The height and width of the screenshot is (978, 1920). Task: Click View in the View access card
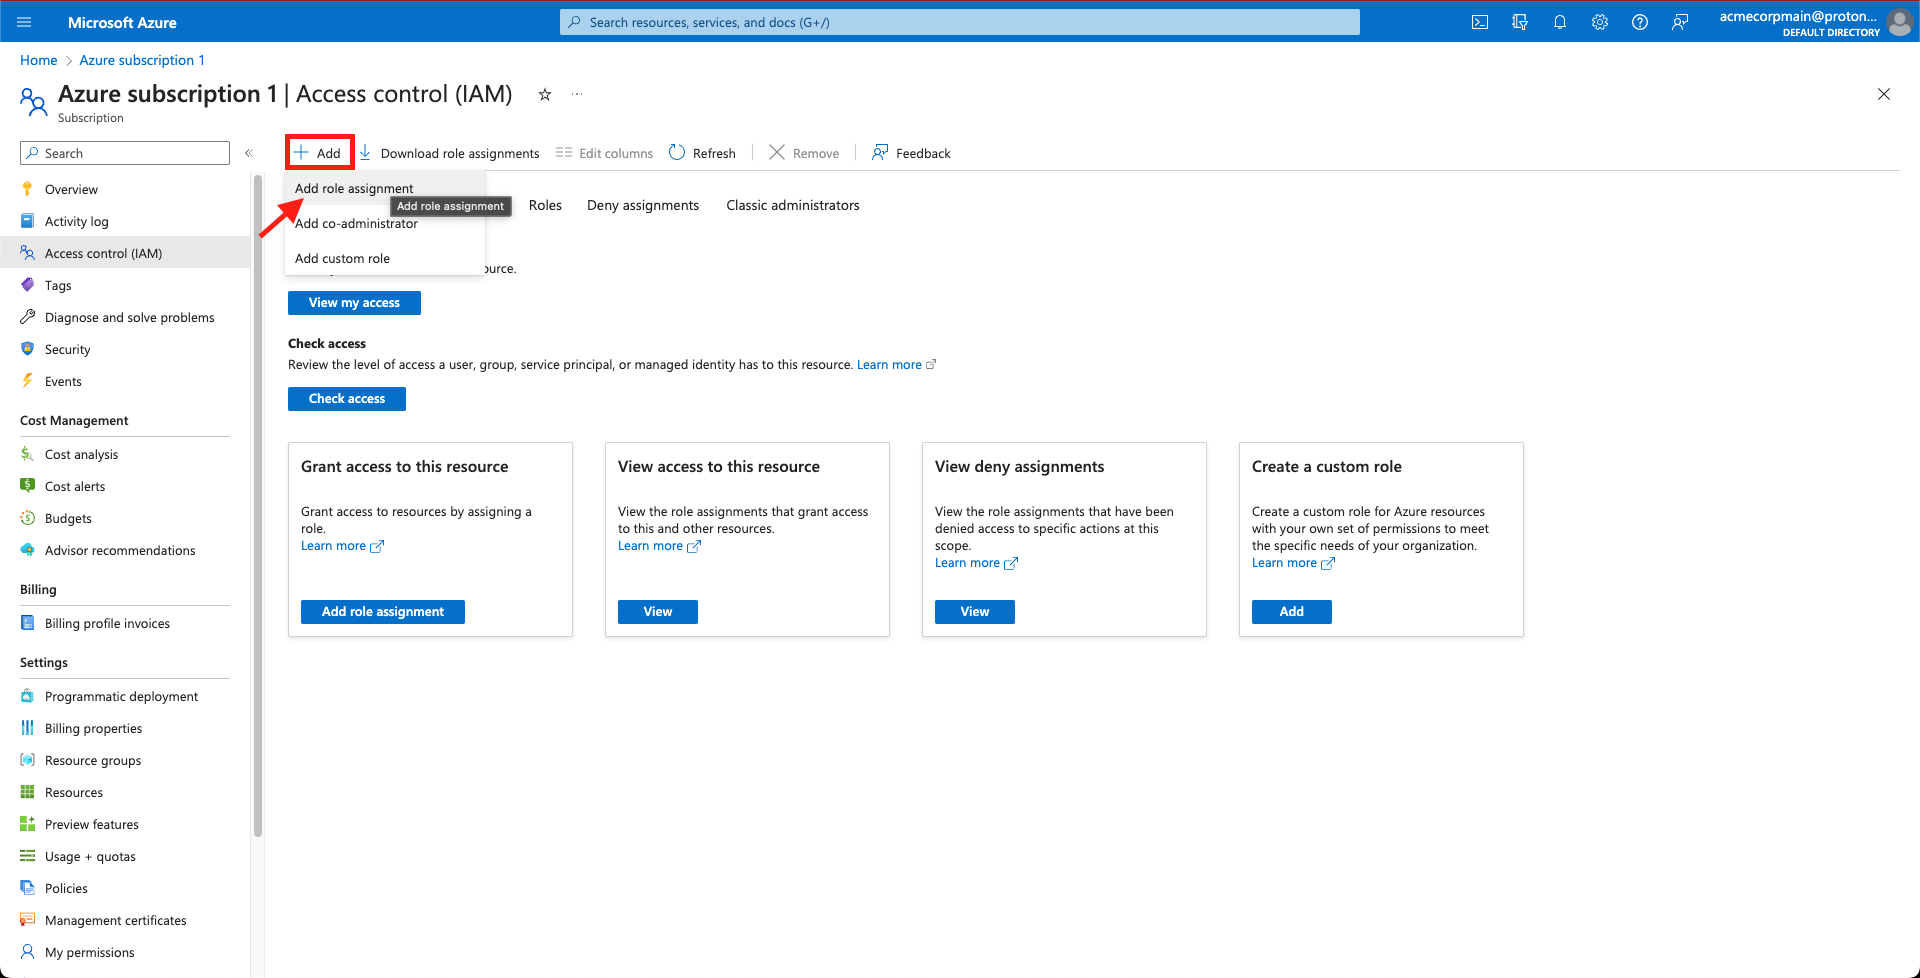point(658,612)
